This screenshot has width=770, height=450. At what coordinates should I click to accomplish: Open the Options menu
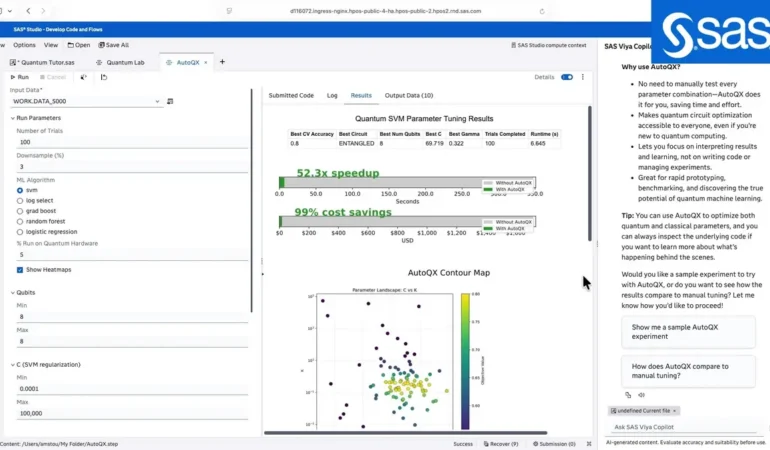24,45
